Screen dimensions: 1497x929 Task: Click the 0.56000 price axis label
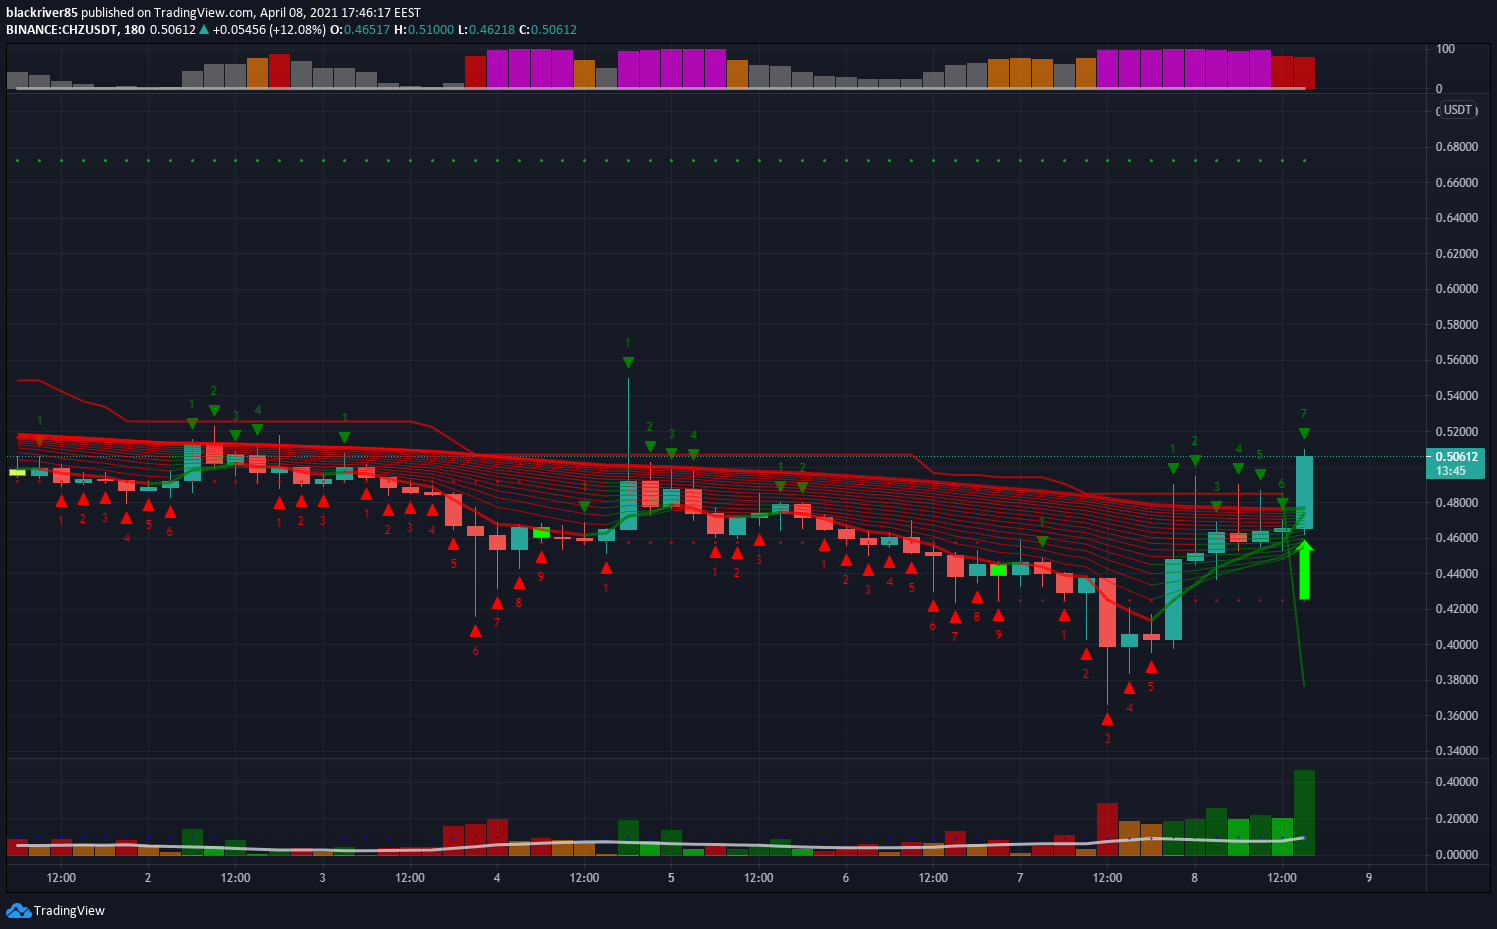click(1457, 360)
